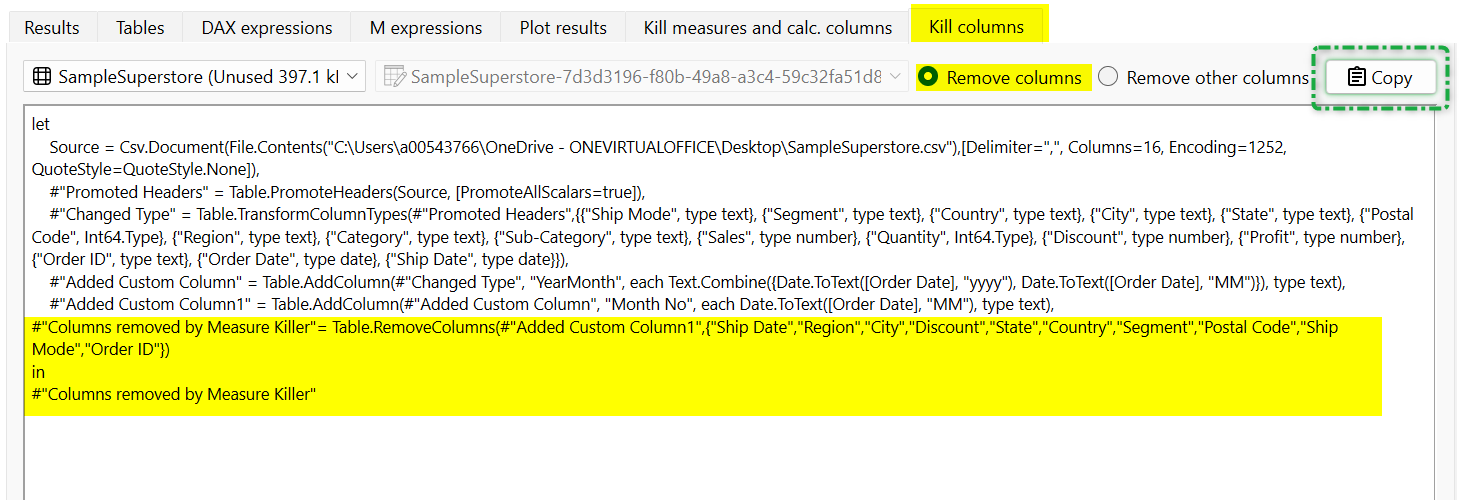Viewport: 1459px width, 500px height.
Task: Switch to the Results tab
Action: pos(52,28)
